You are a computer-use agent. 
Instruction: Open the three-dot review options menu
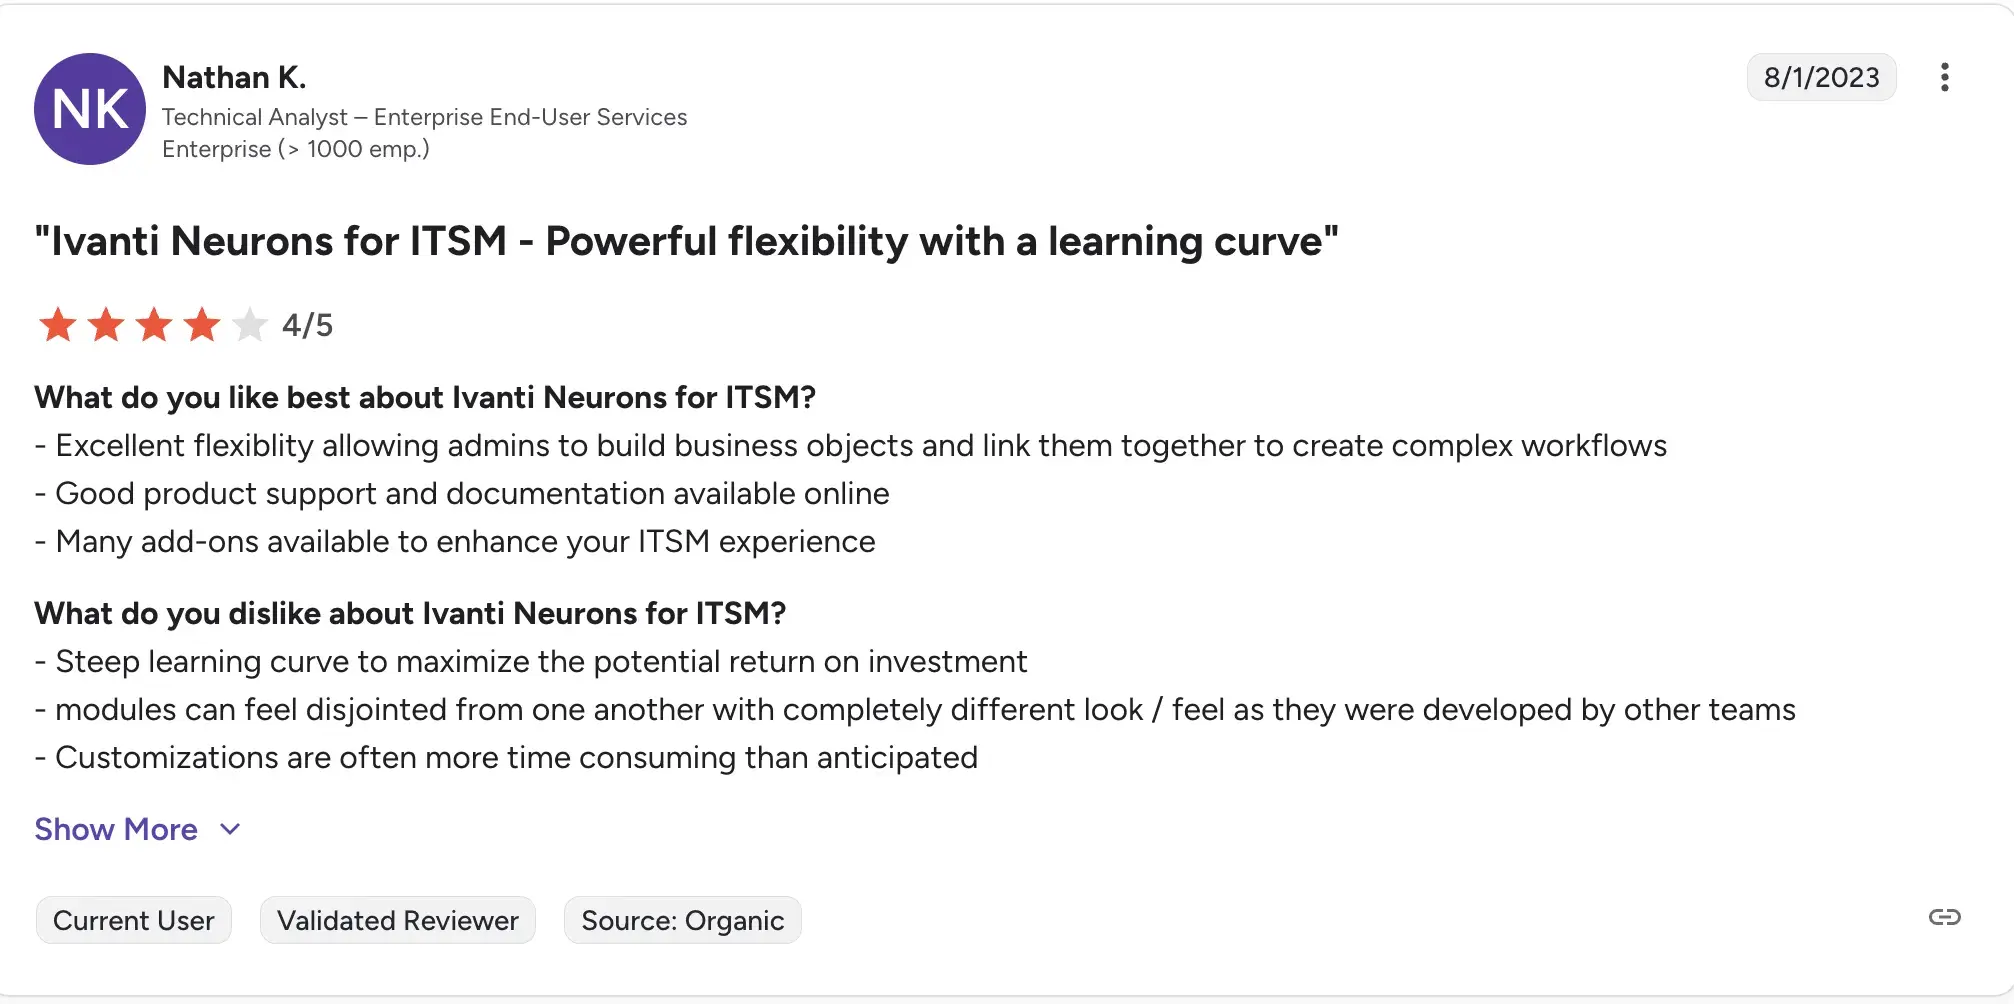pos(1944,77)
